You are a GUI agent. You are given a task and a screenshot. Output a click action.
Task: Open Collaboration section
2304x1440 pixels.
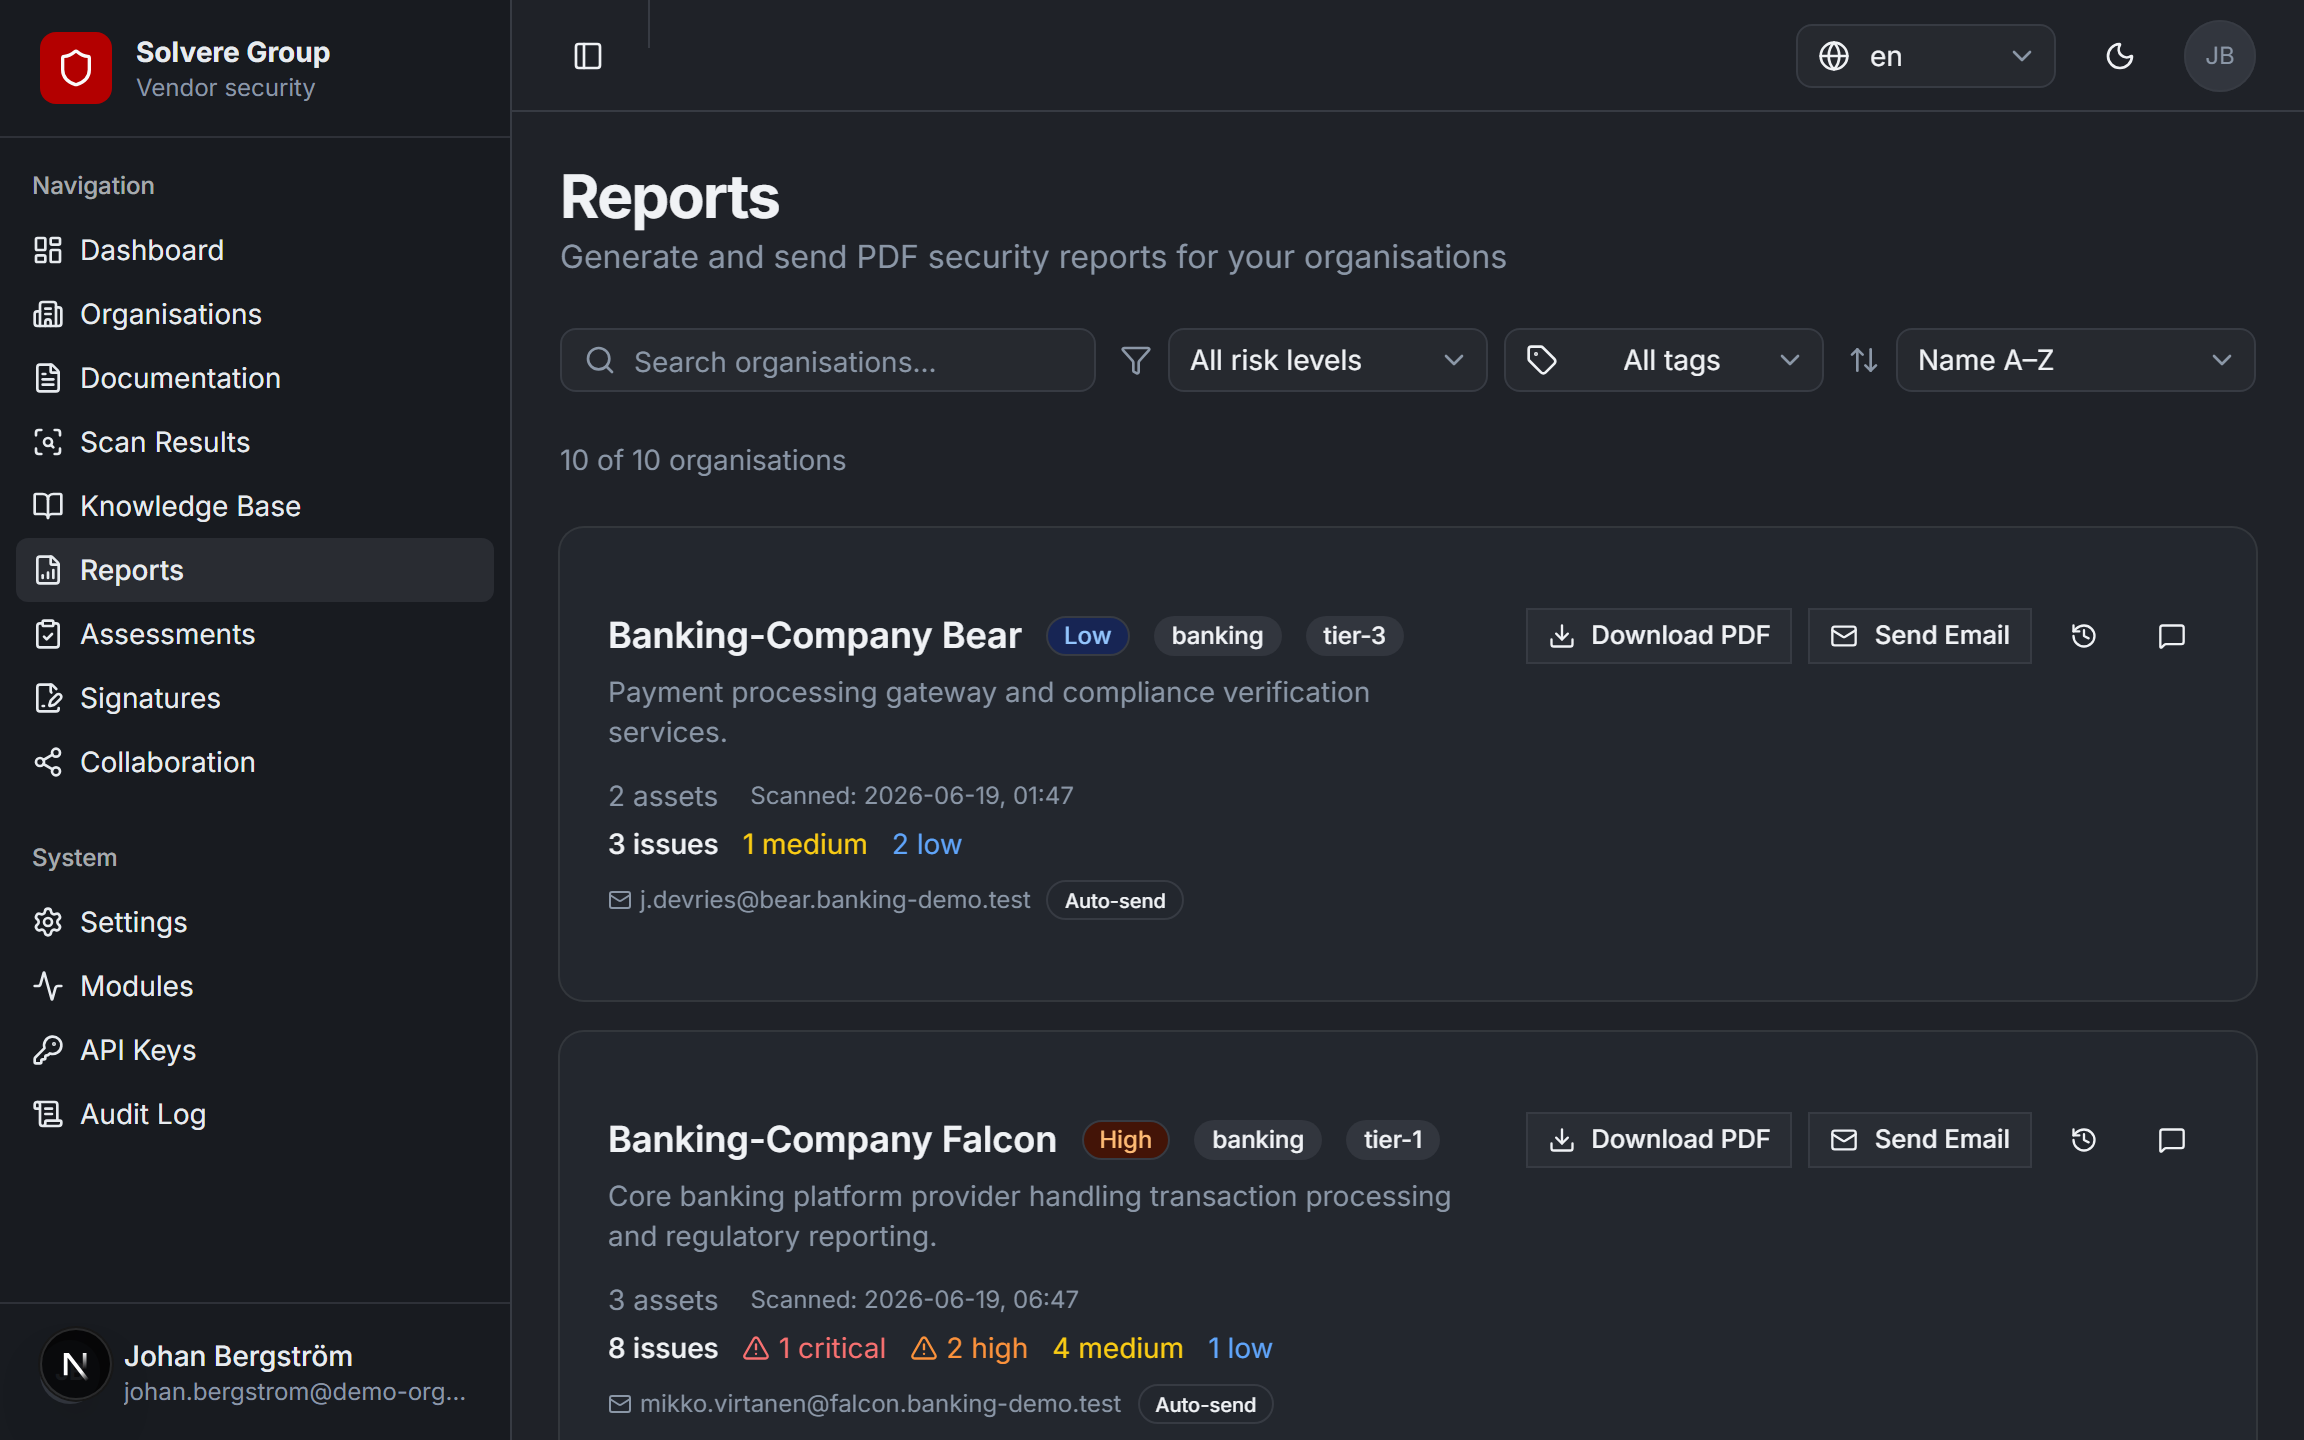pos(255,762)
